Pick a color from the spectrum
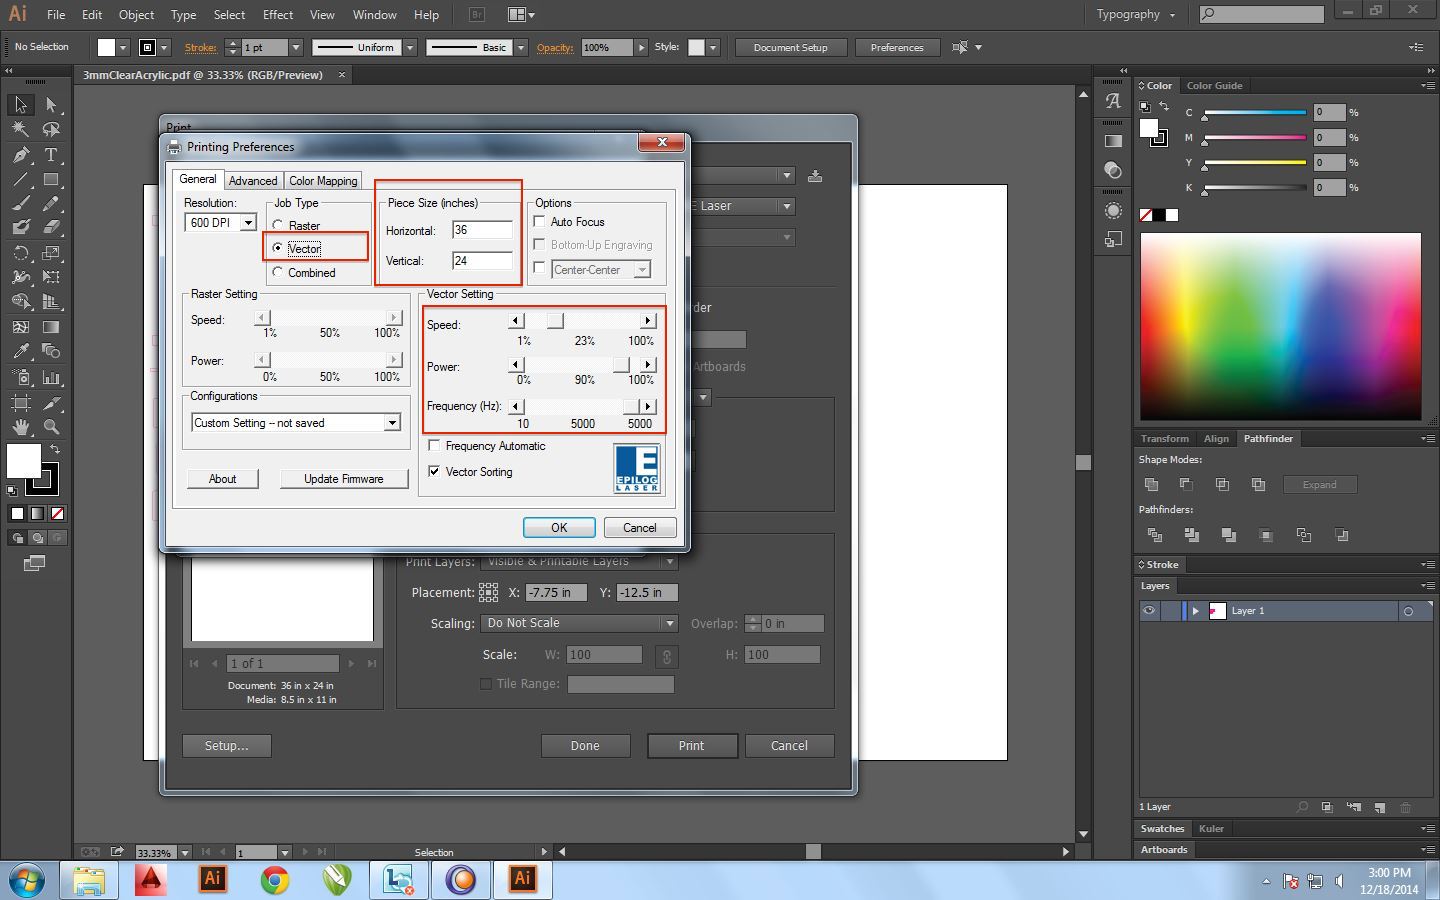The width and height of the screenshot is (1440, 900). point(1280,327)
